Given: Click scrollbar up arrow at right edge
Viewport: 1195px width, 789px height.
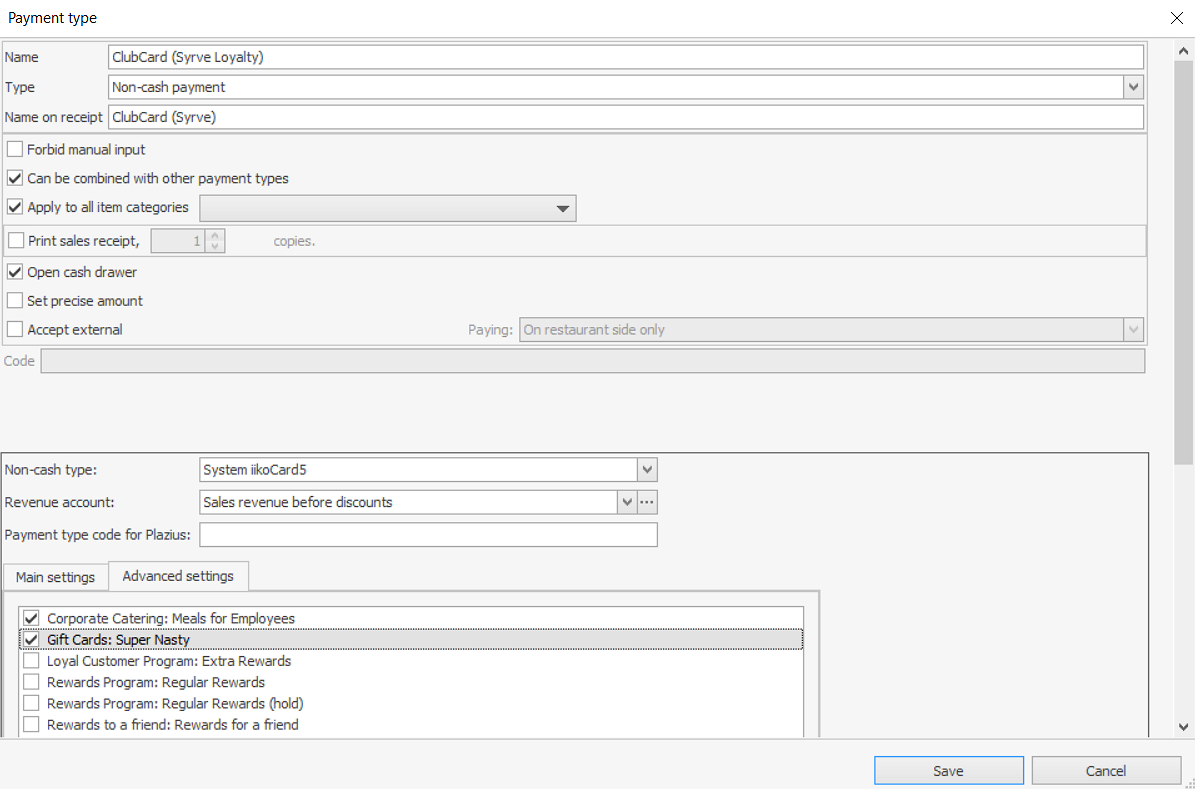Looking at the screenshot, I should [x=1184, y=49].
